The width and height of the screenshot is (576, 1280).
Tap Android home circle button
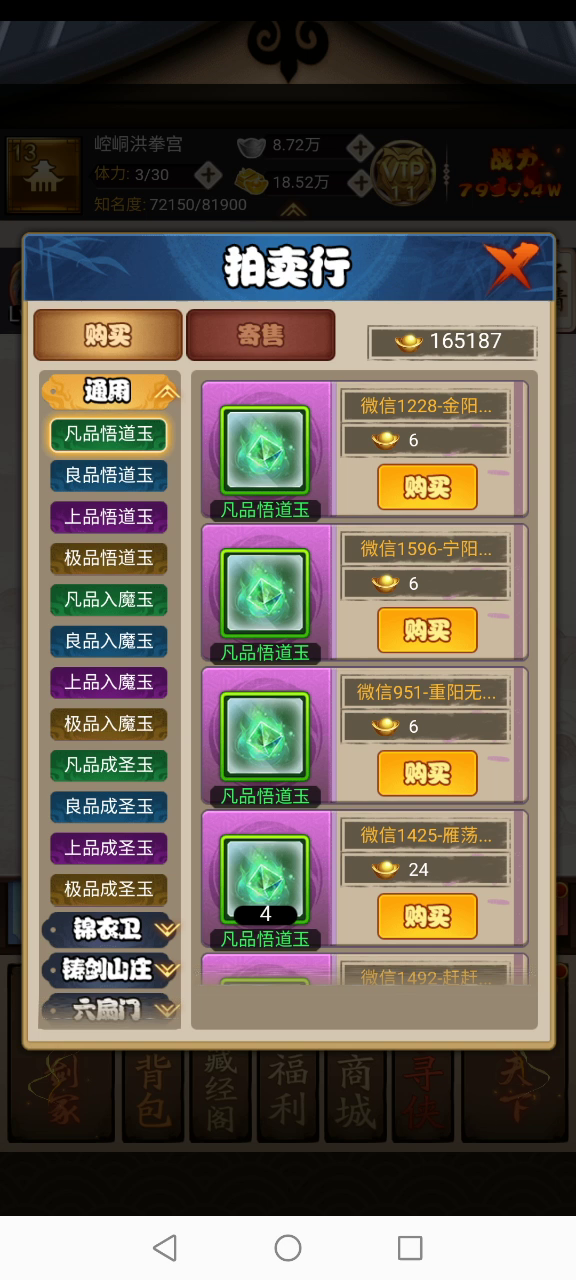(x=288, y=1247)
